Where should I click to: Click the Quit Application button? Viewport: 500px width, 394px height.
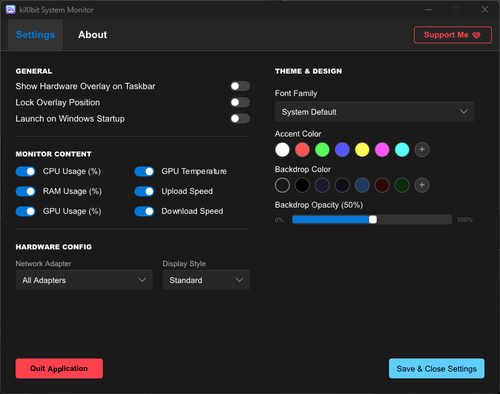click(x=59, y=368)
